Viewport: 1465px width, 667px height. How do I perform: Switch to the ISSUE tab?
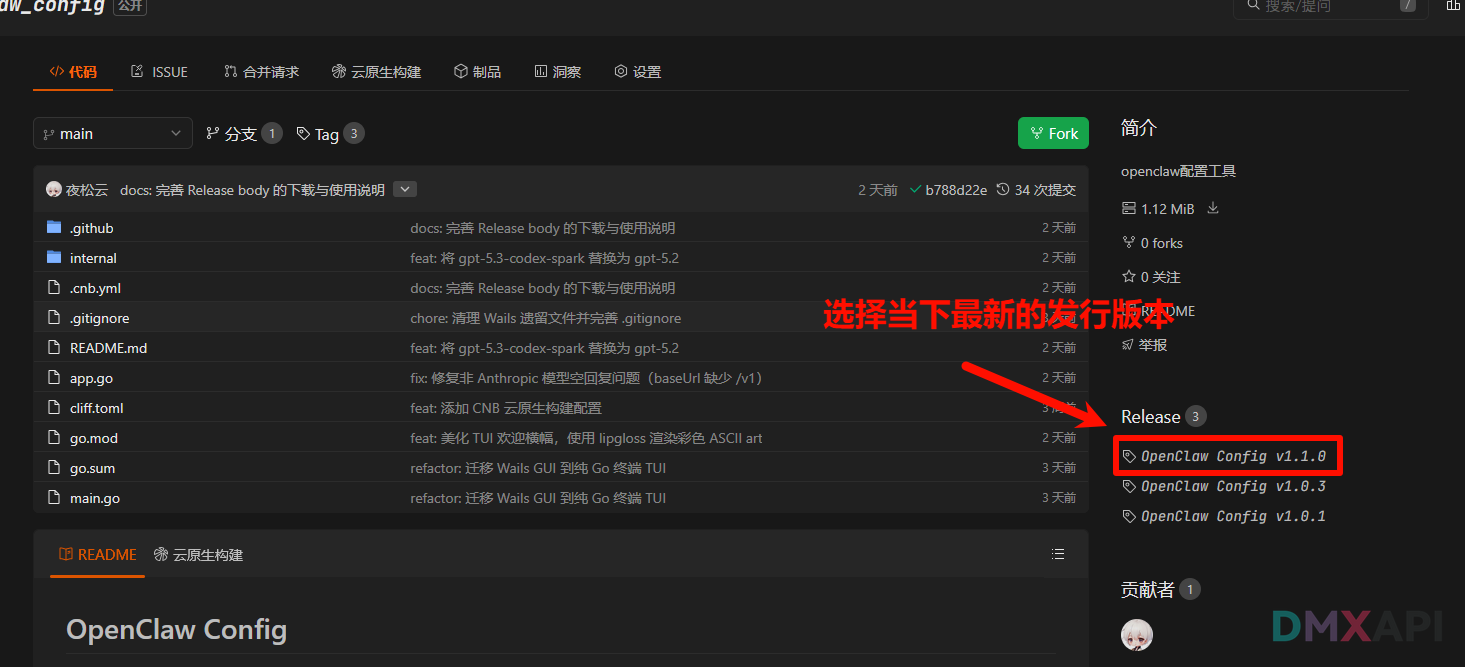pos(159,72)
